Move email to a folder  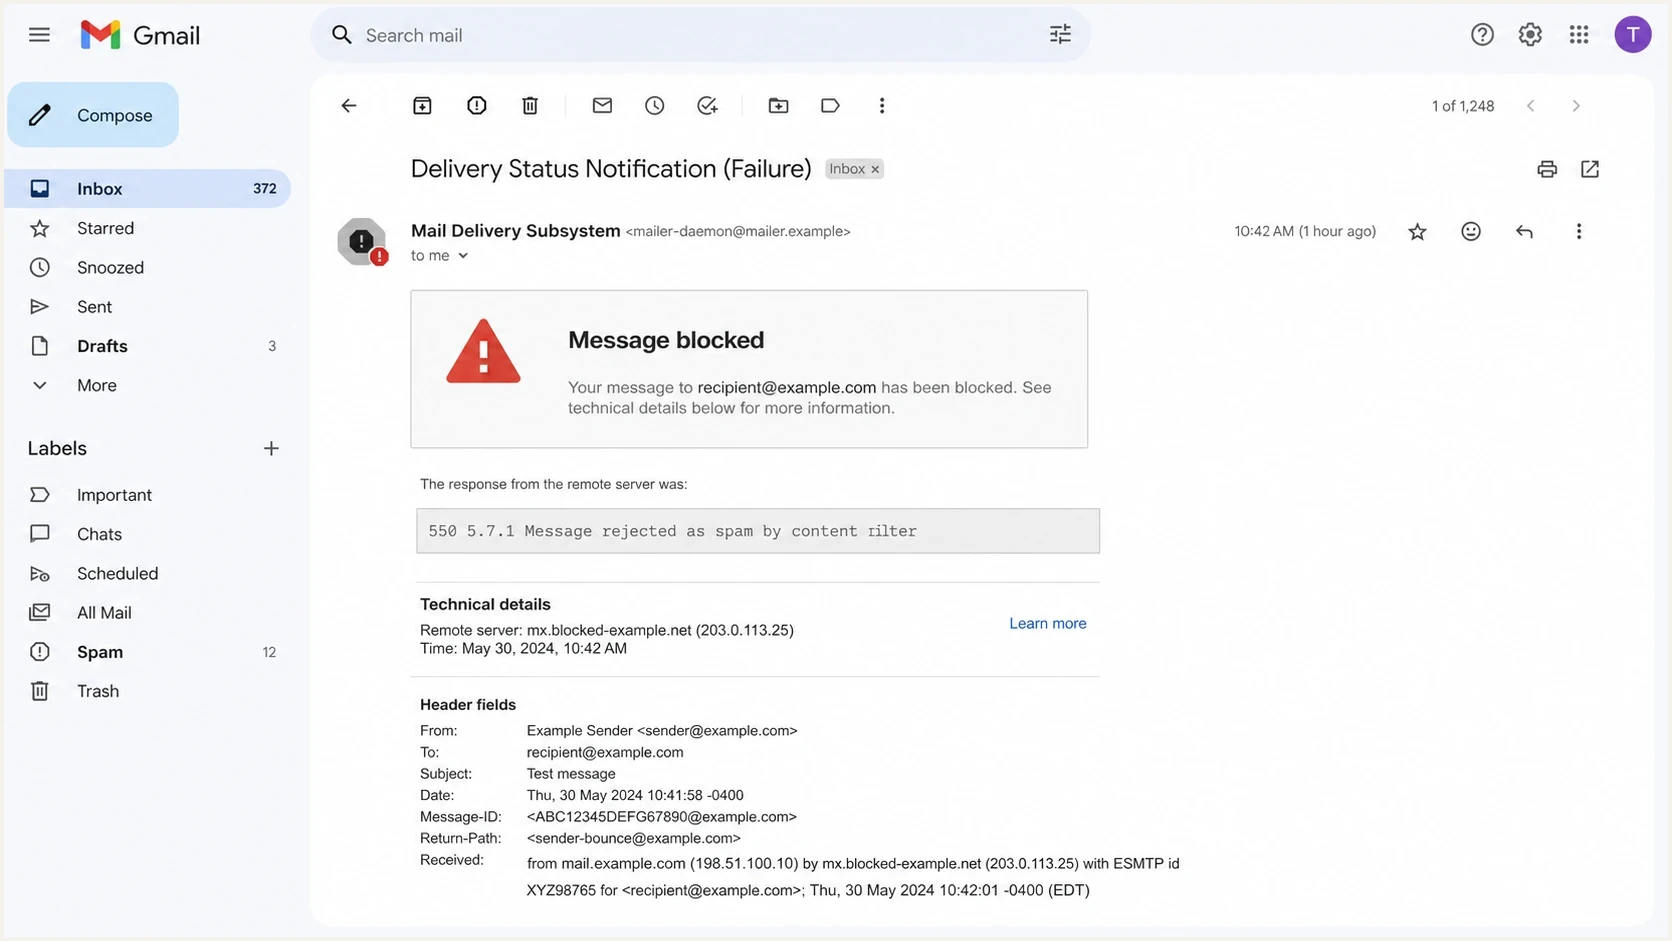778,105
